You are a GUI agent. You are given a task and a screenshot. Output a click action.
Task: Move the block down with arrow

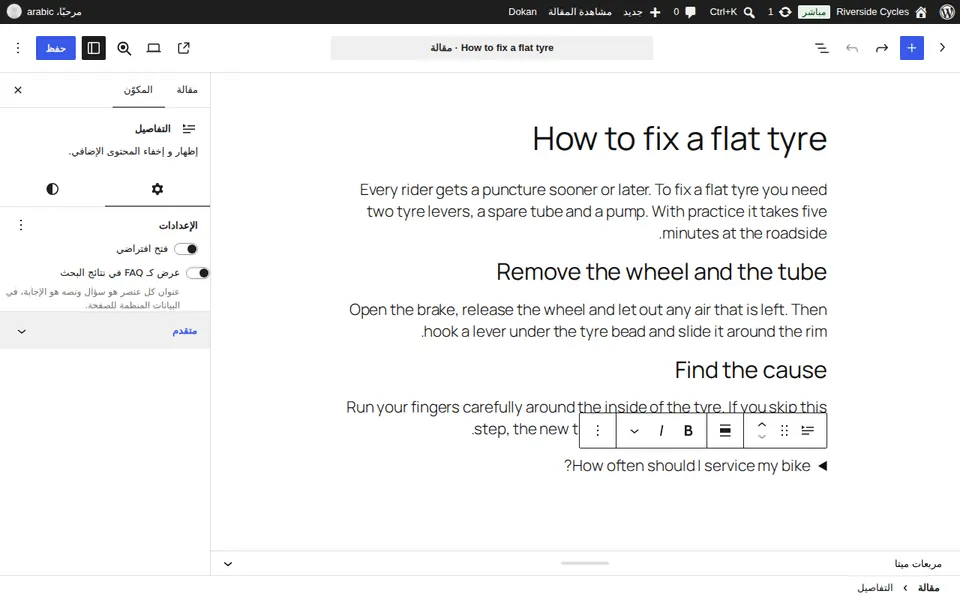click(x=762, y=437)
